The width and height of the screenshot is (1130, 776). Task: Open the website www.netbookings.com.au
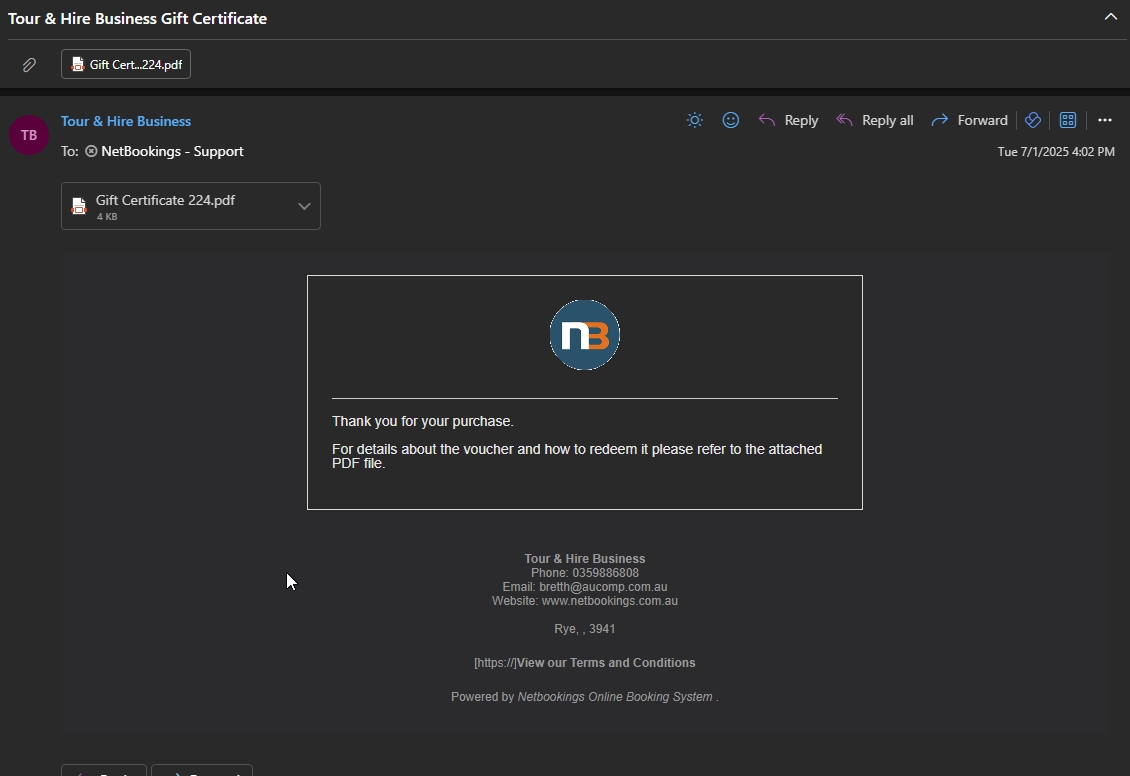610,601
